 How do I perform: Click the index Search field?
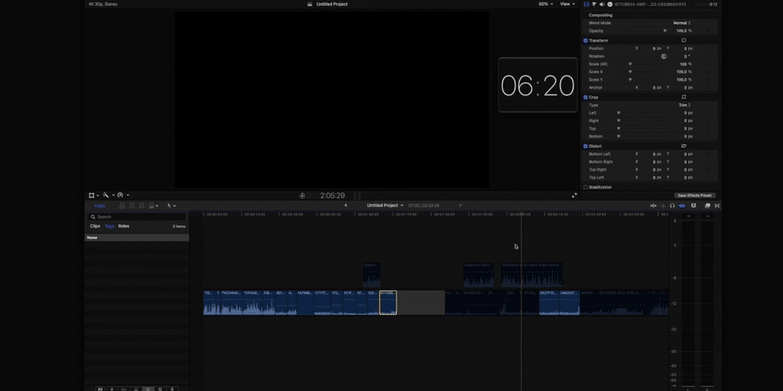point(137,217)
